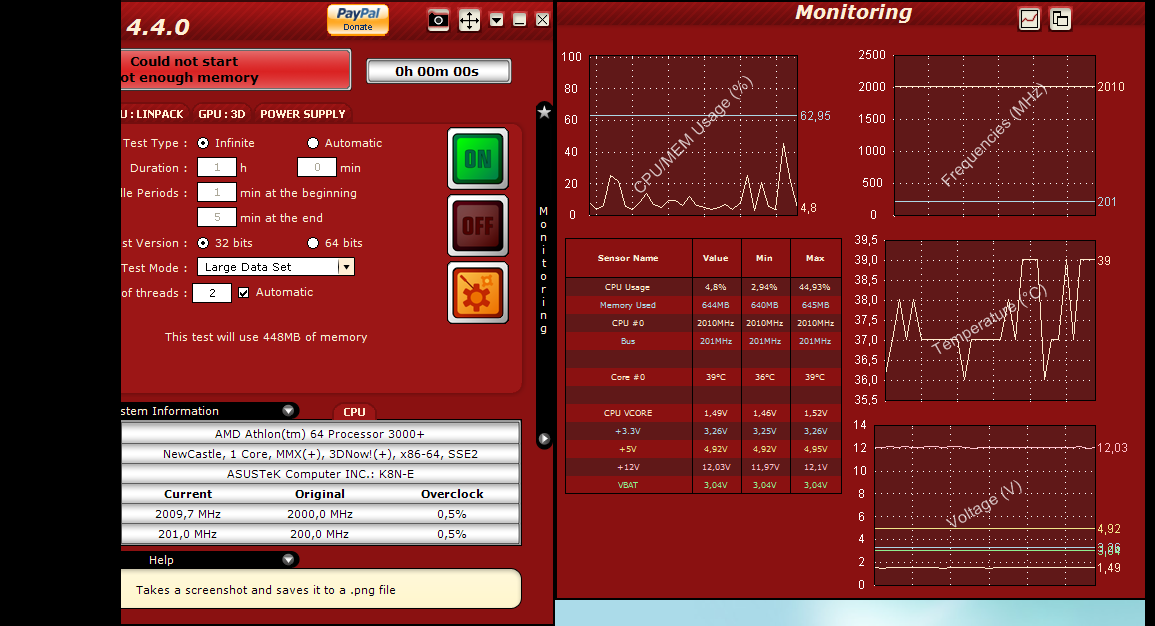Start the test with green ON button
The height and width of the screenshot is (626, 1155).
click(478, 159)
